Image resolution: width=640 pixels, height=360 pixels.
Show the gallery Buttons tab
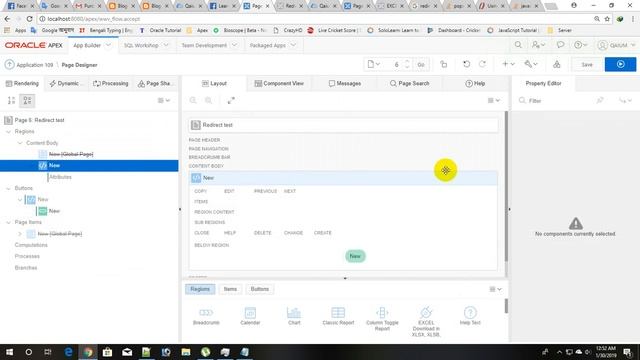(x=260, y=289)
